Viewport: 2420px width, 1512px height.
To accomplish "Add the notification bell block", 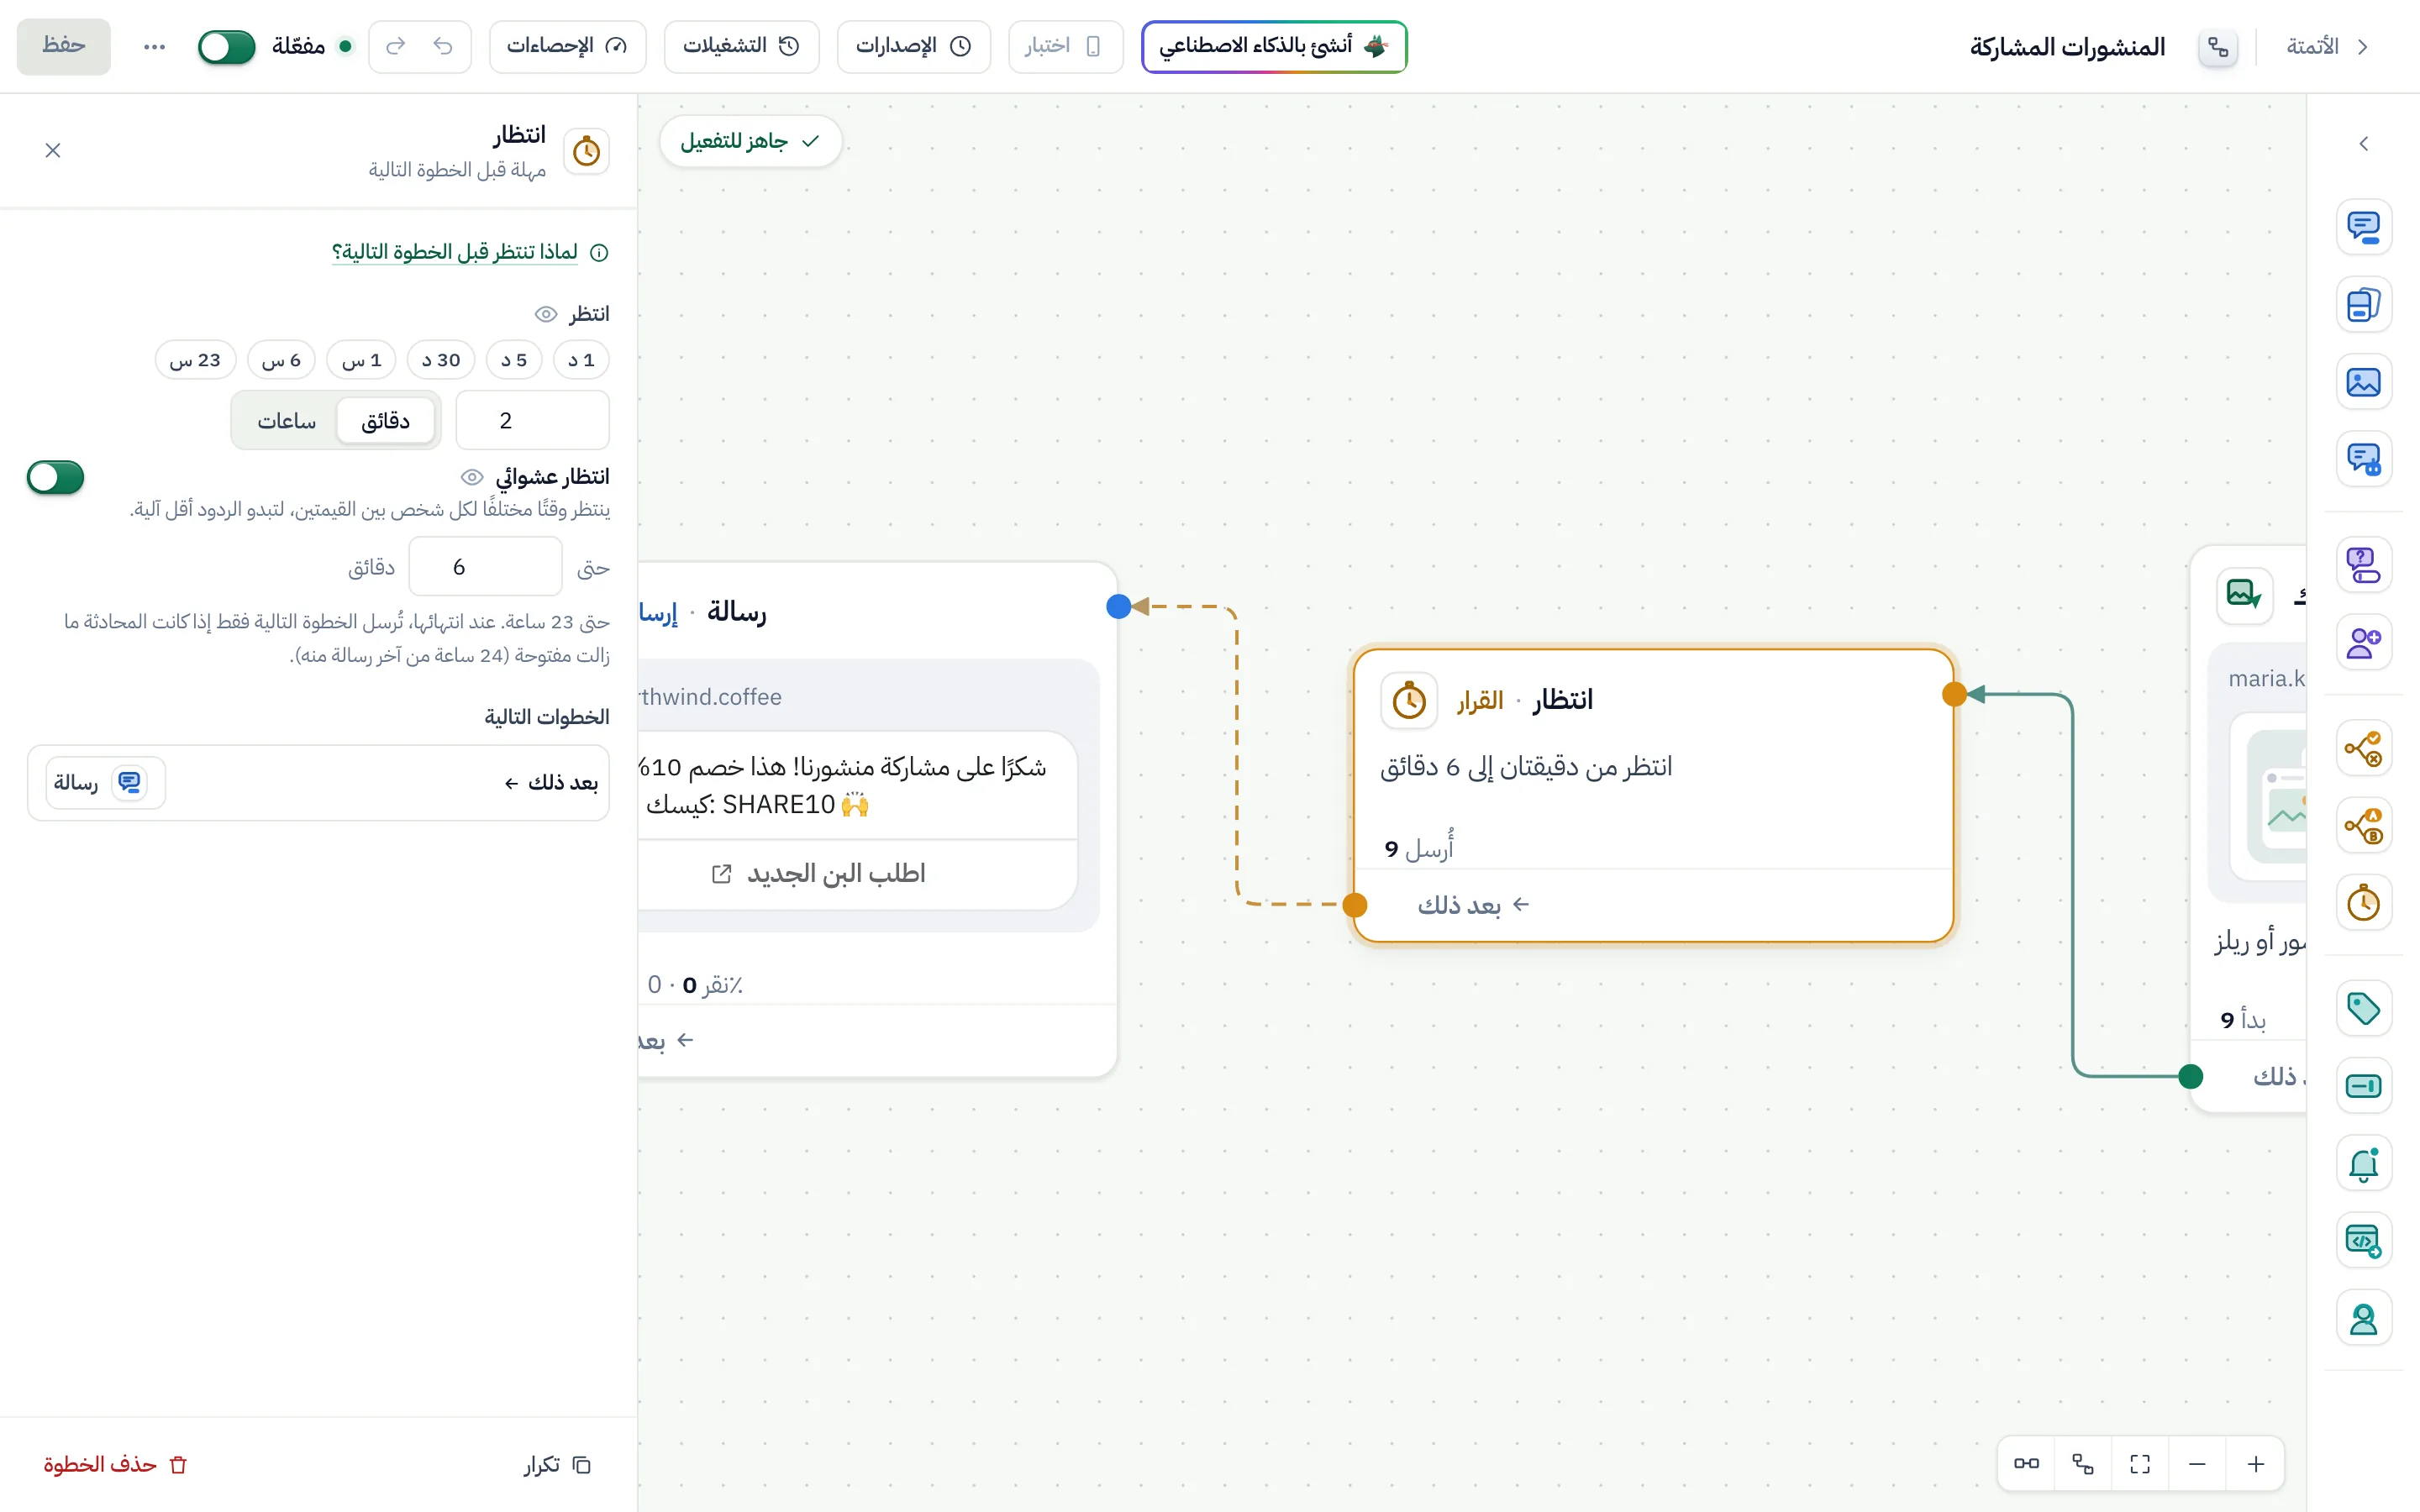I will coord(2363,1164).
